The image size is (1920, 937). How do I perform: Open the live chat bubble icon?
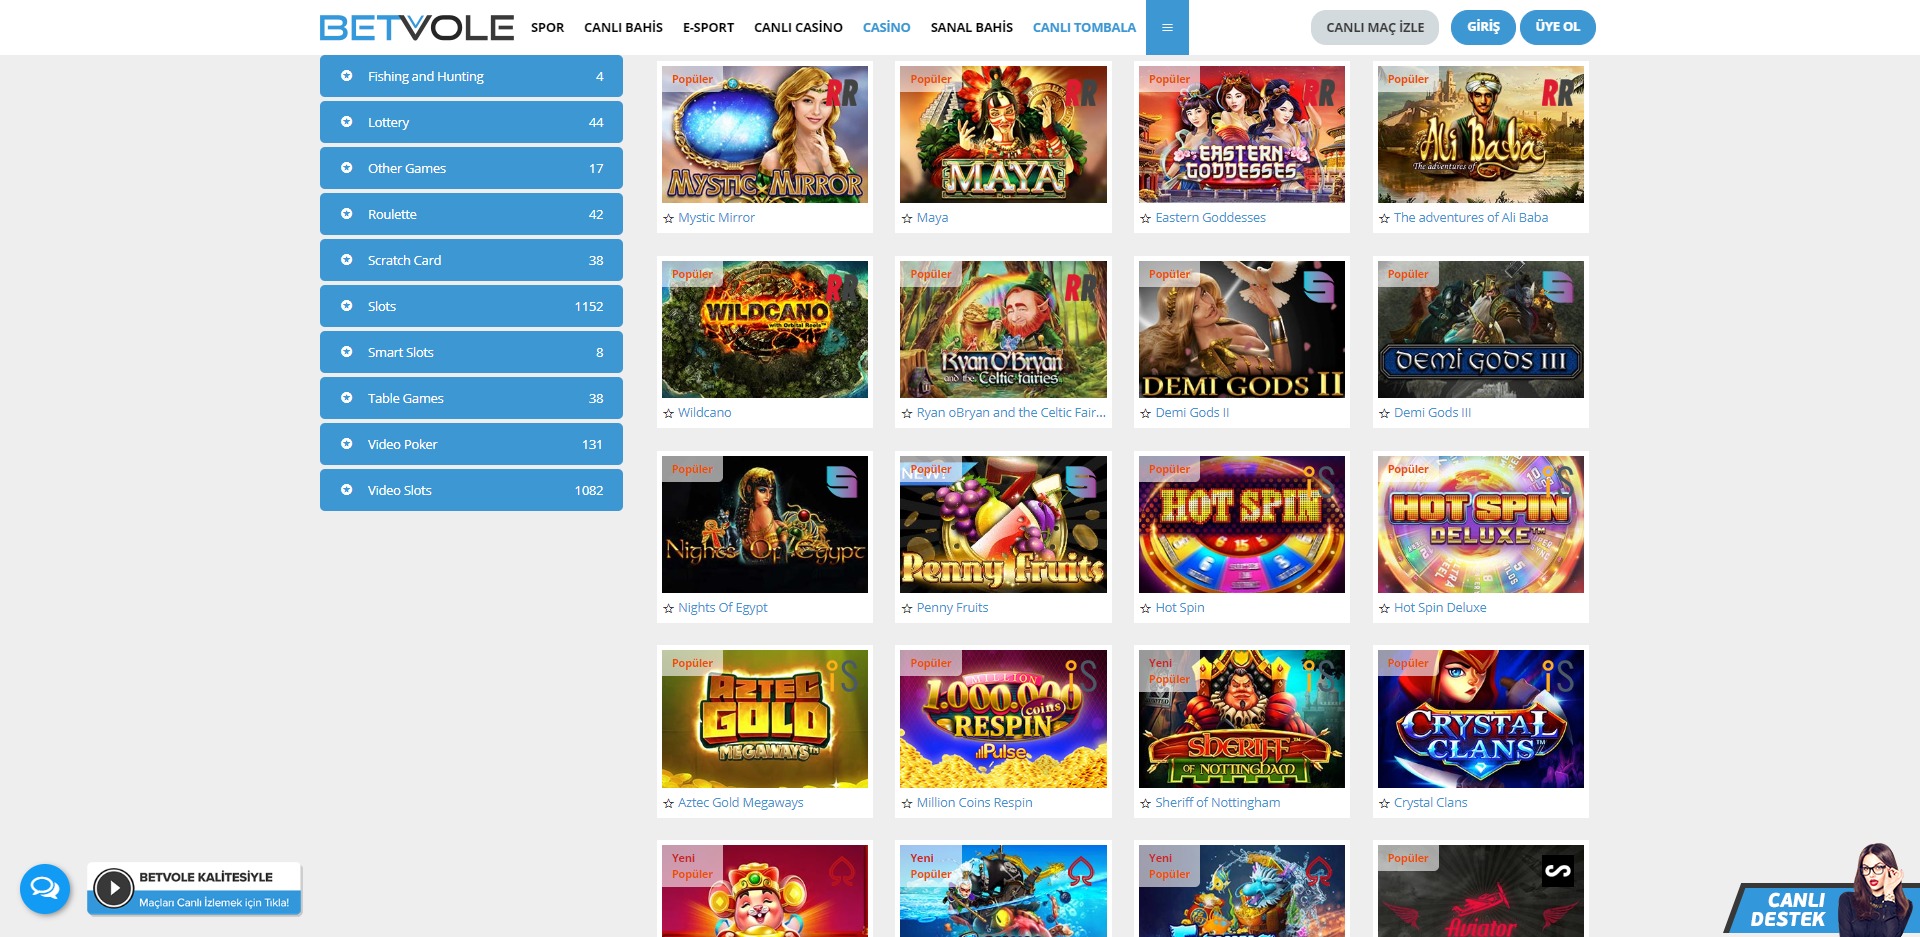point(45,888)
